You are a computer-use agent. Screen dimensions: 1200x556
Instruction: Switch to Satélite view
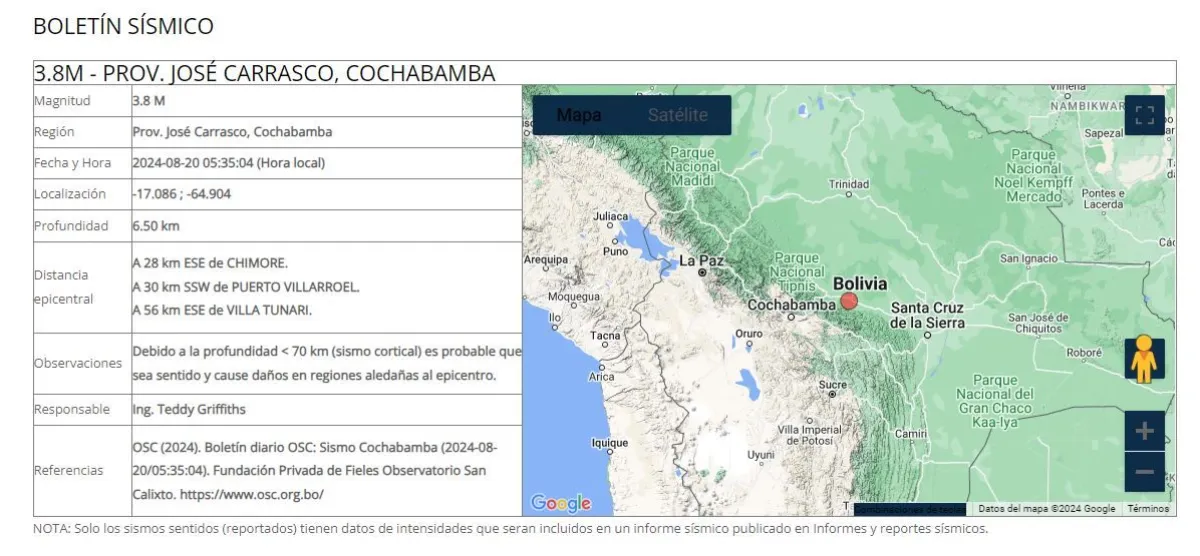677,115
